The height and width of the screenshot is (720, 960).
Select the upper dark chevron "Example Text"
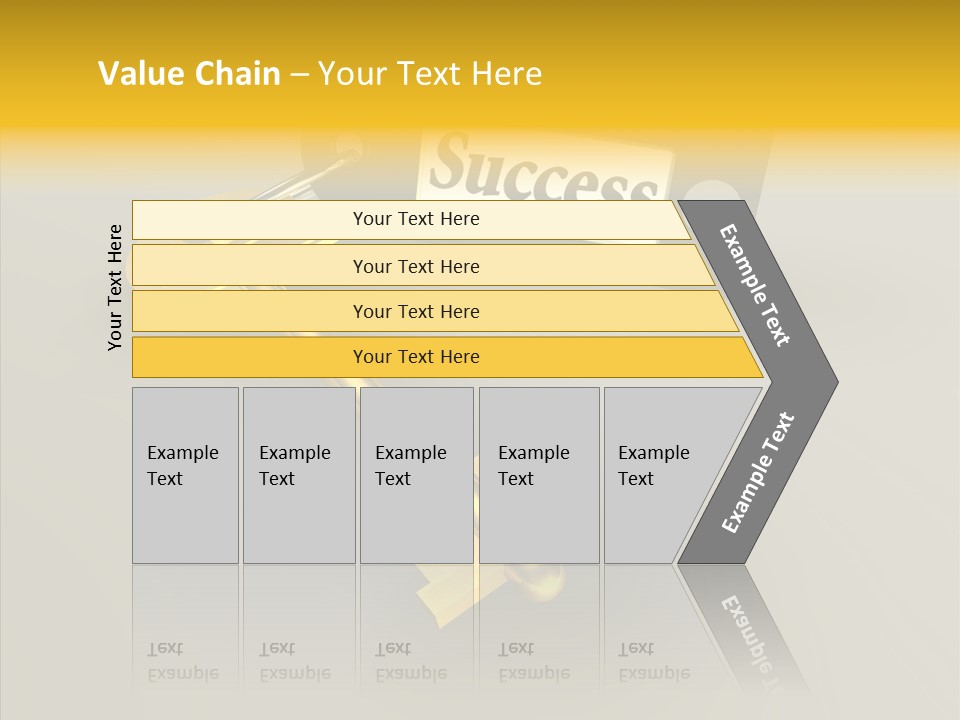coord(756,285)
